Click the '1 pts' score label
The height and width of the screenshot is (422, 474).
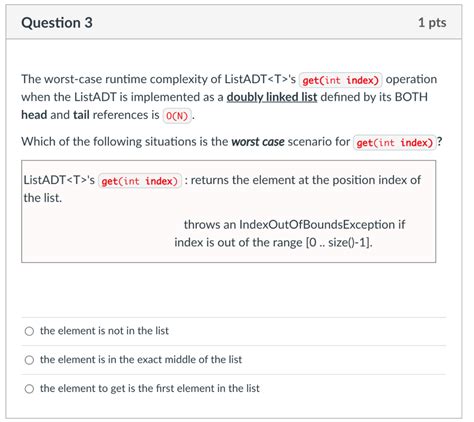[x=432, y=22]
